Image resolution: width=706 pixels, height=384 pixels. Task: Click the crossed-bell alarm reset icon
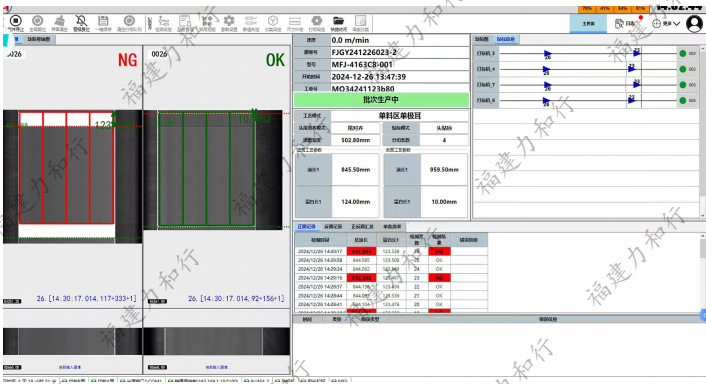(x=81, y=21)
